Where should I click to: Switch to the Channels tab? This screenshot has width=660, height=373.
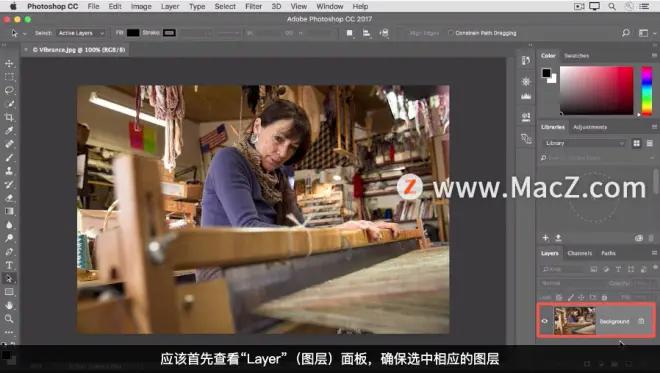coord(580,253)
